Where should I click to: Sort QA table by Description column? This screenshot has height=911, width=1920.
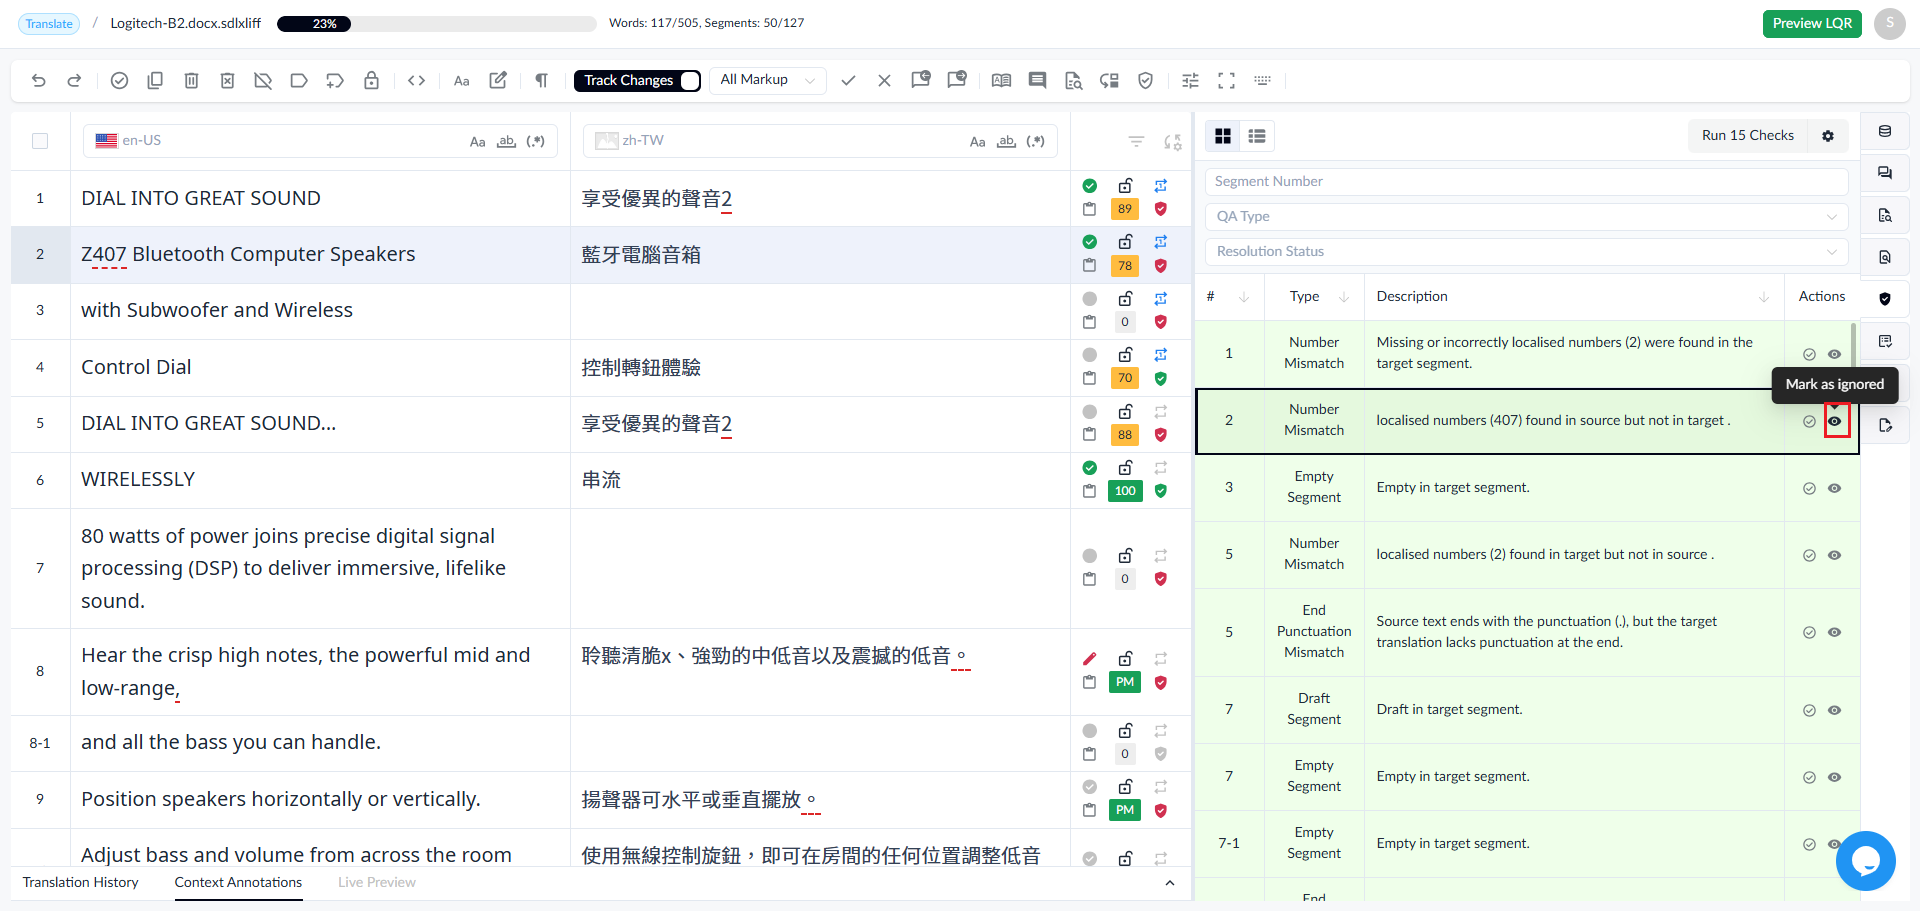pyautogui.click(x=1764, y=297)
